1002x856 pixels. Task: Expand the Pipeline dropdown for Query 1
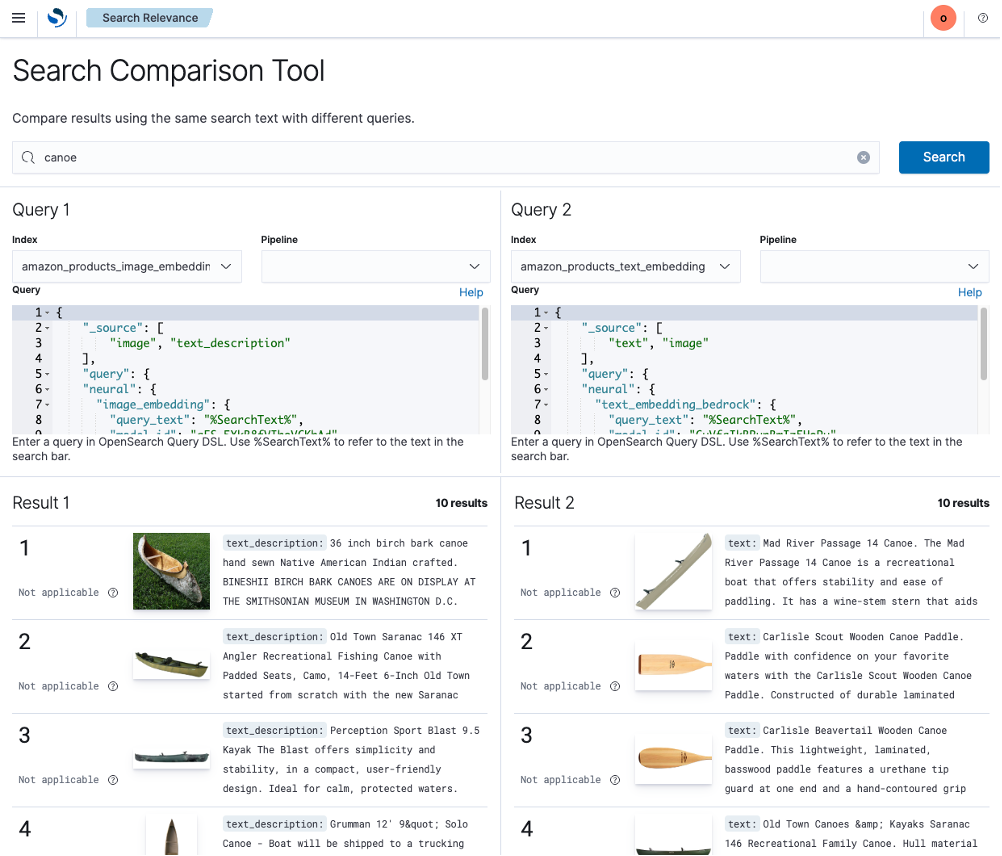(x=375, y=266)
